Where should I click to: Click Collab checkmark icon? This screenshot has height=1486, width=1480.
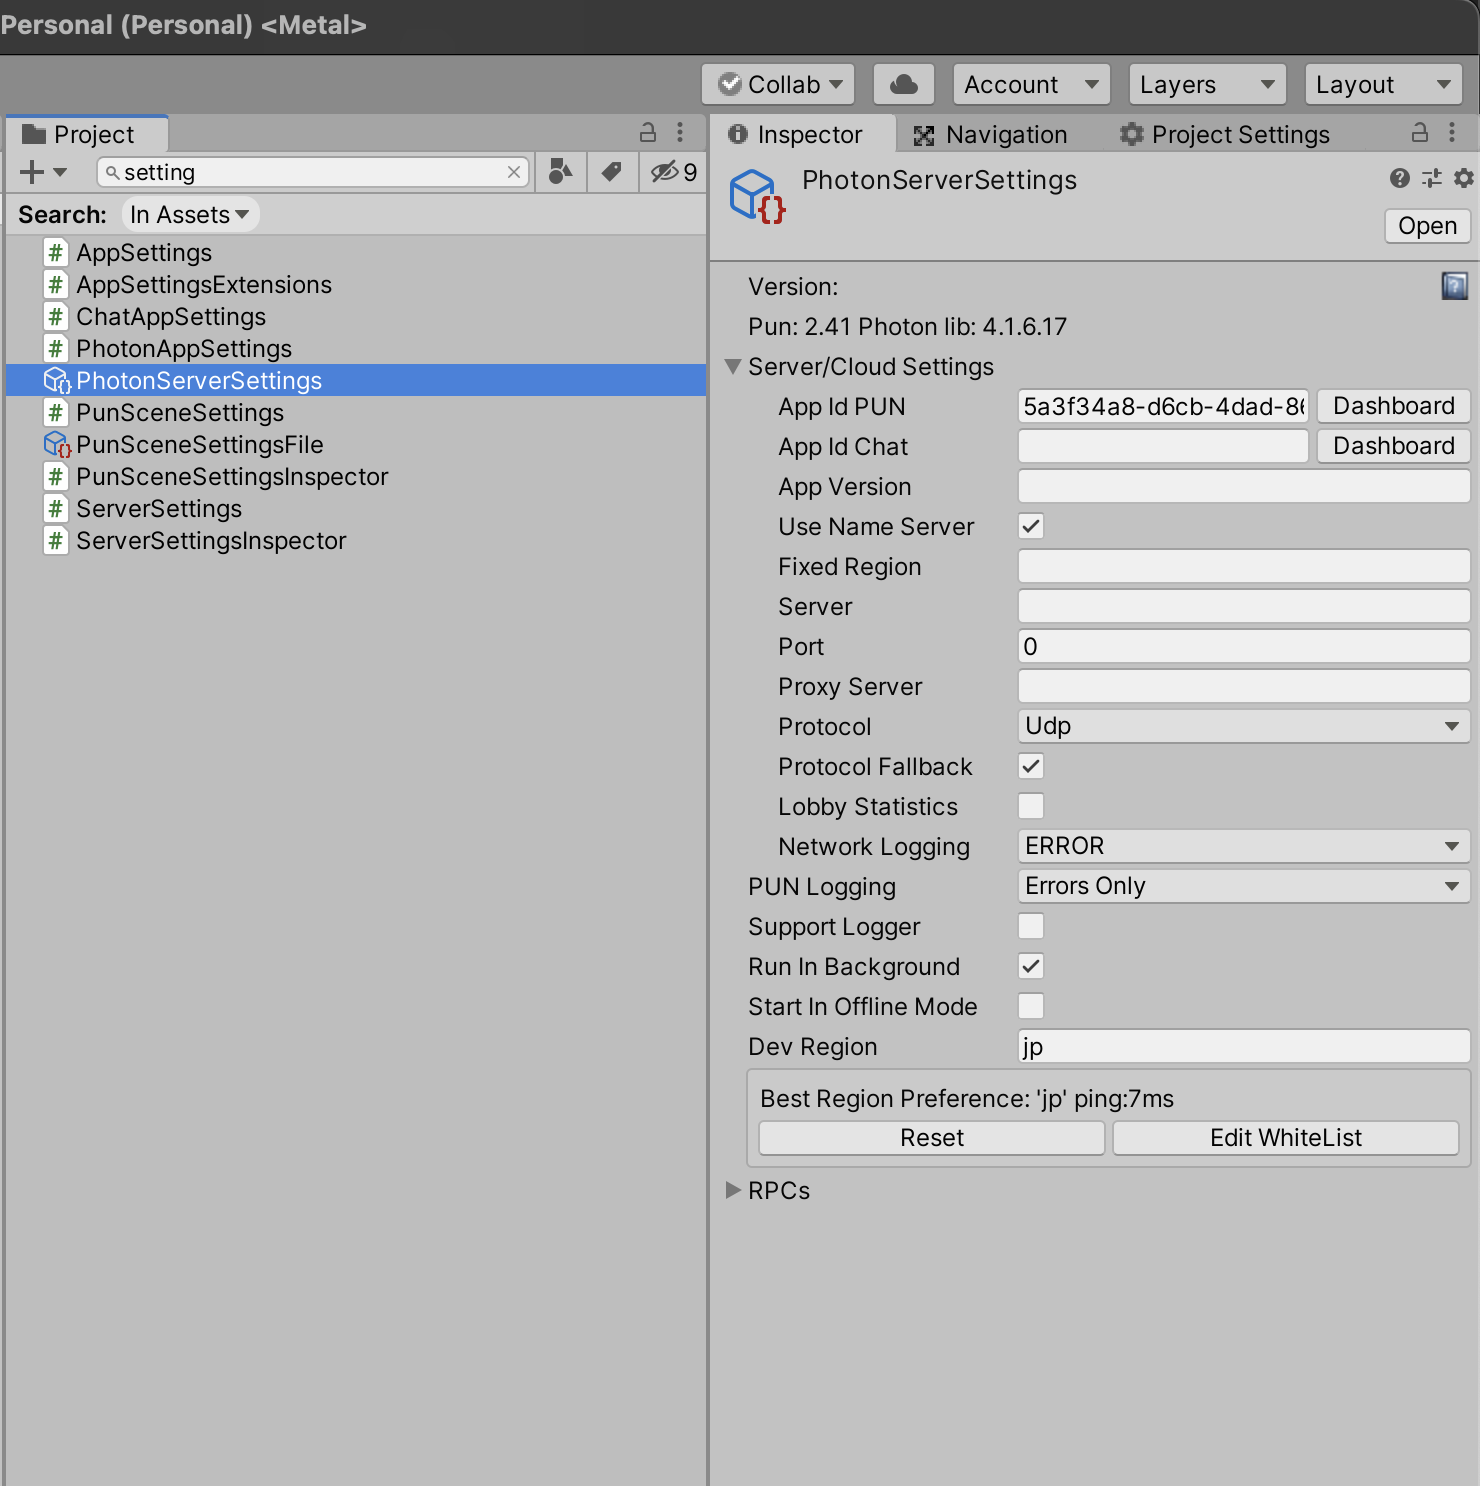pos(731,84)
